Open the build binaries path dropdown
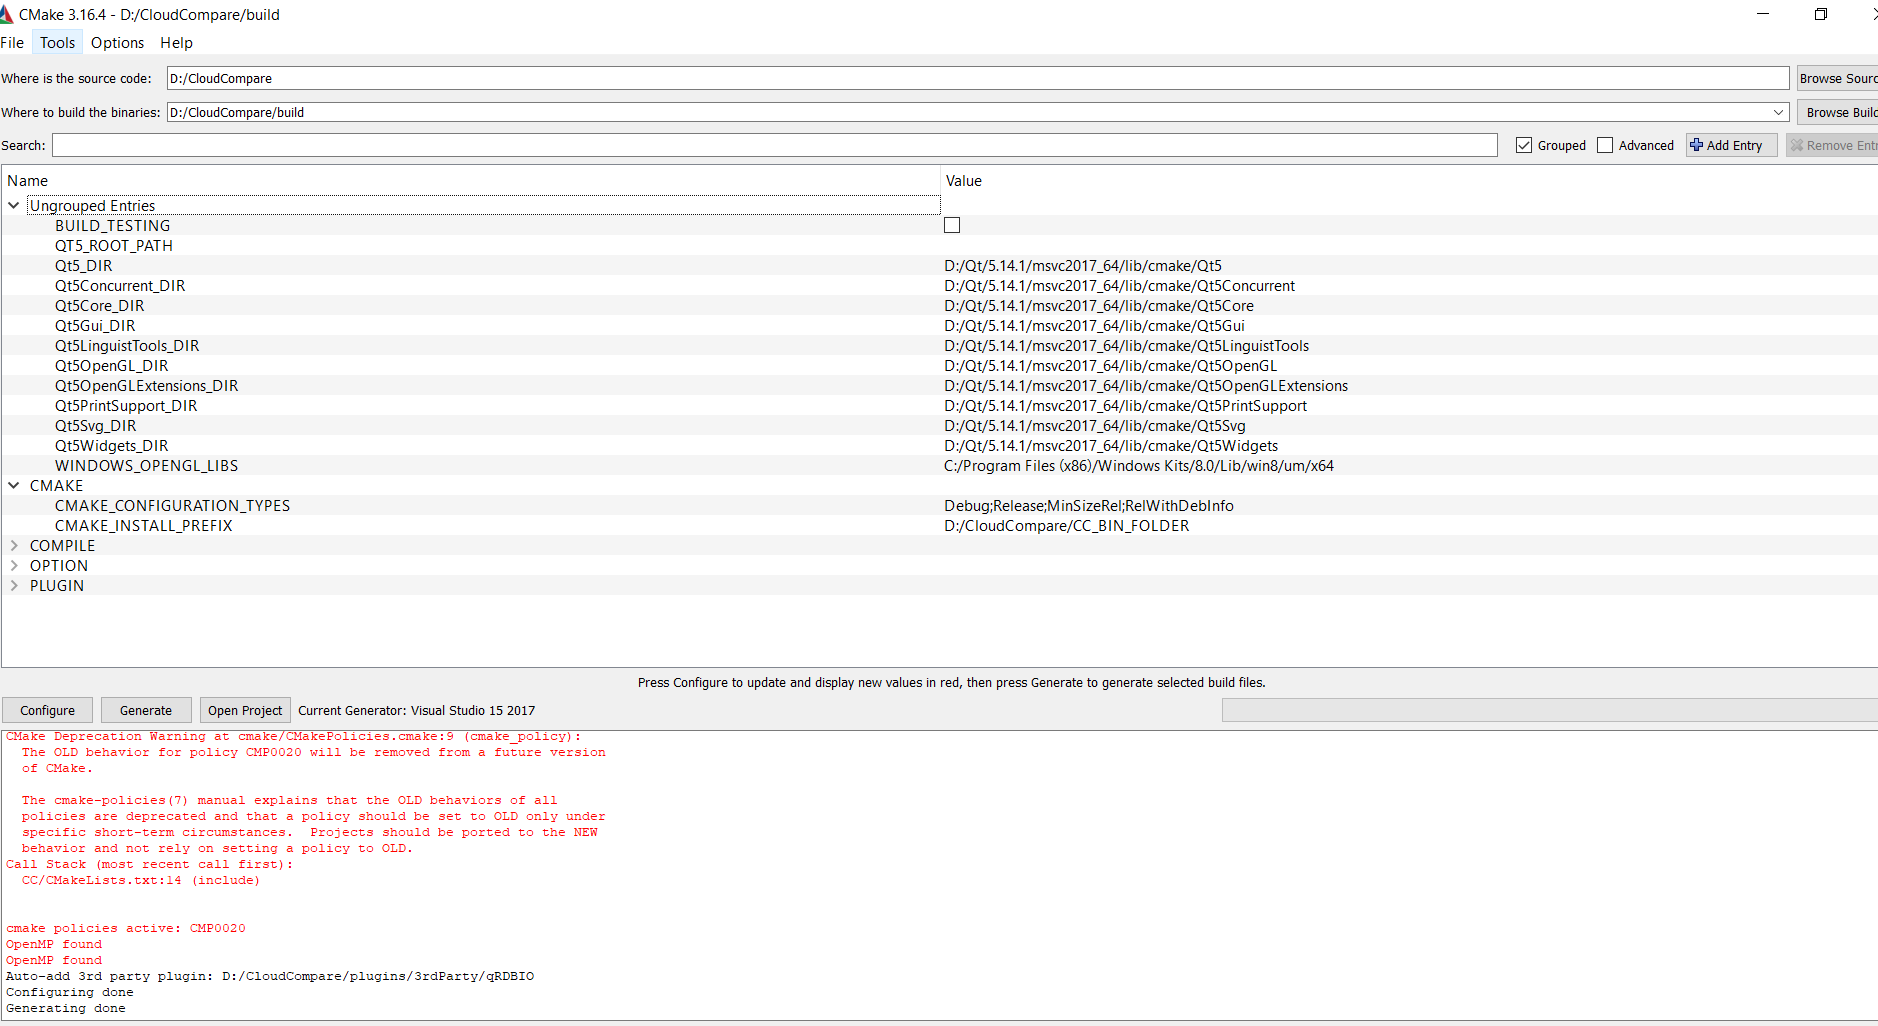This screenshot has height=1026, width=1878. (1779, 112)
